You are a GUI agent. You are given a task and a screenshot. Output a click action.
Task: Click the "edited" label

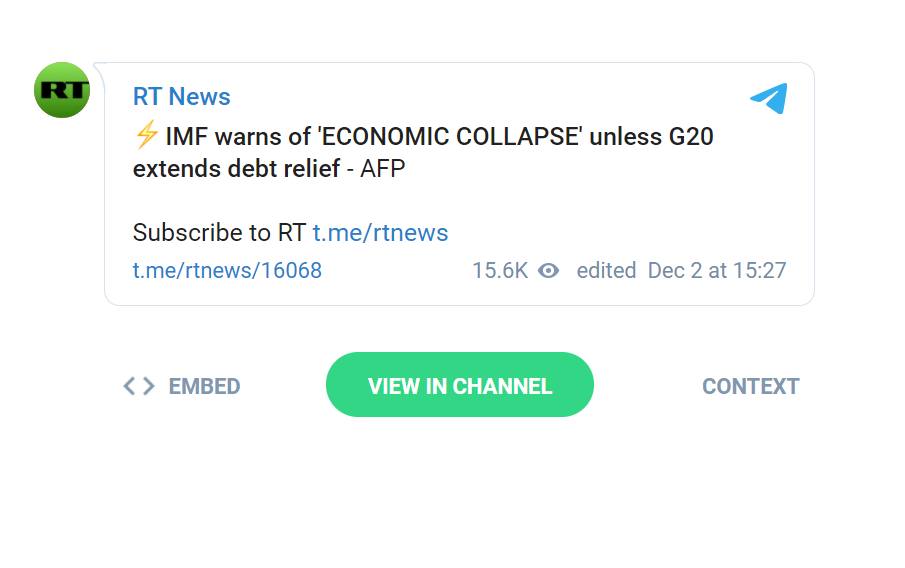tap(606, 270)
